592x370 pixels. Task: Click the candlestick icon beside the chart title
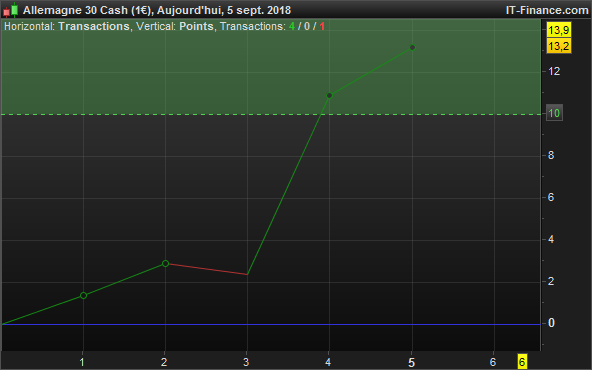11,10
